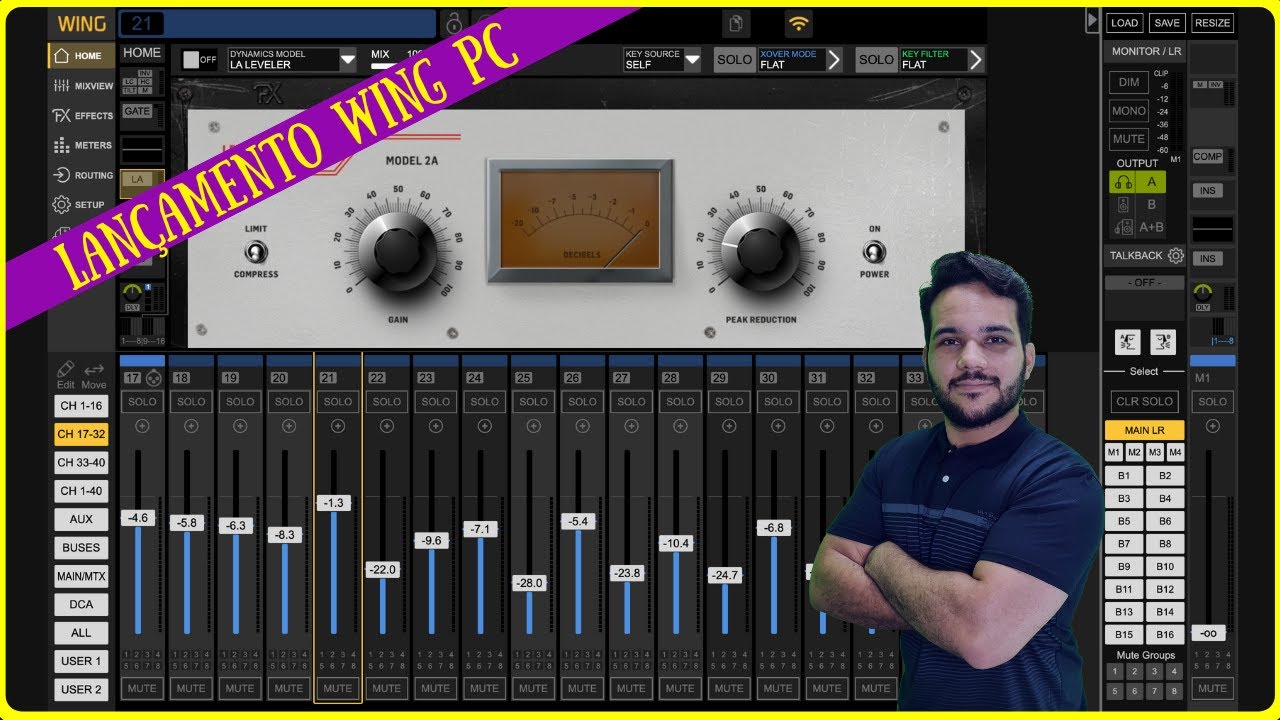The width and height of the screenshot is (1280, 720).
Task: Open the COMP block on M1 strip
Action: [x=1207, y=157]
